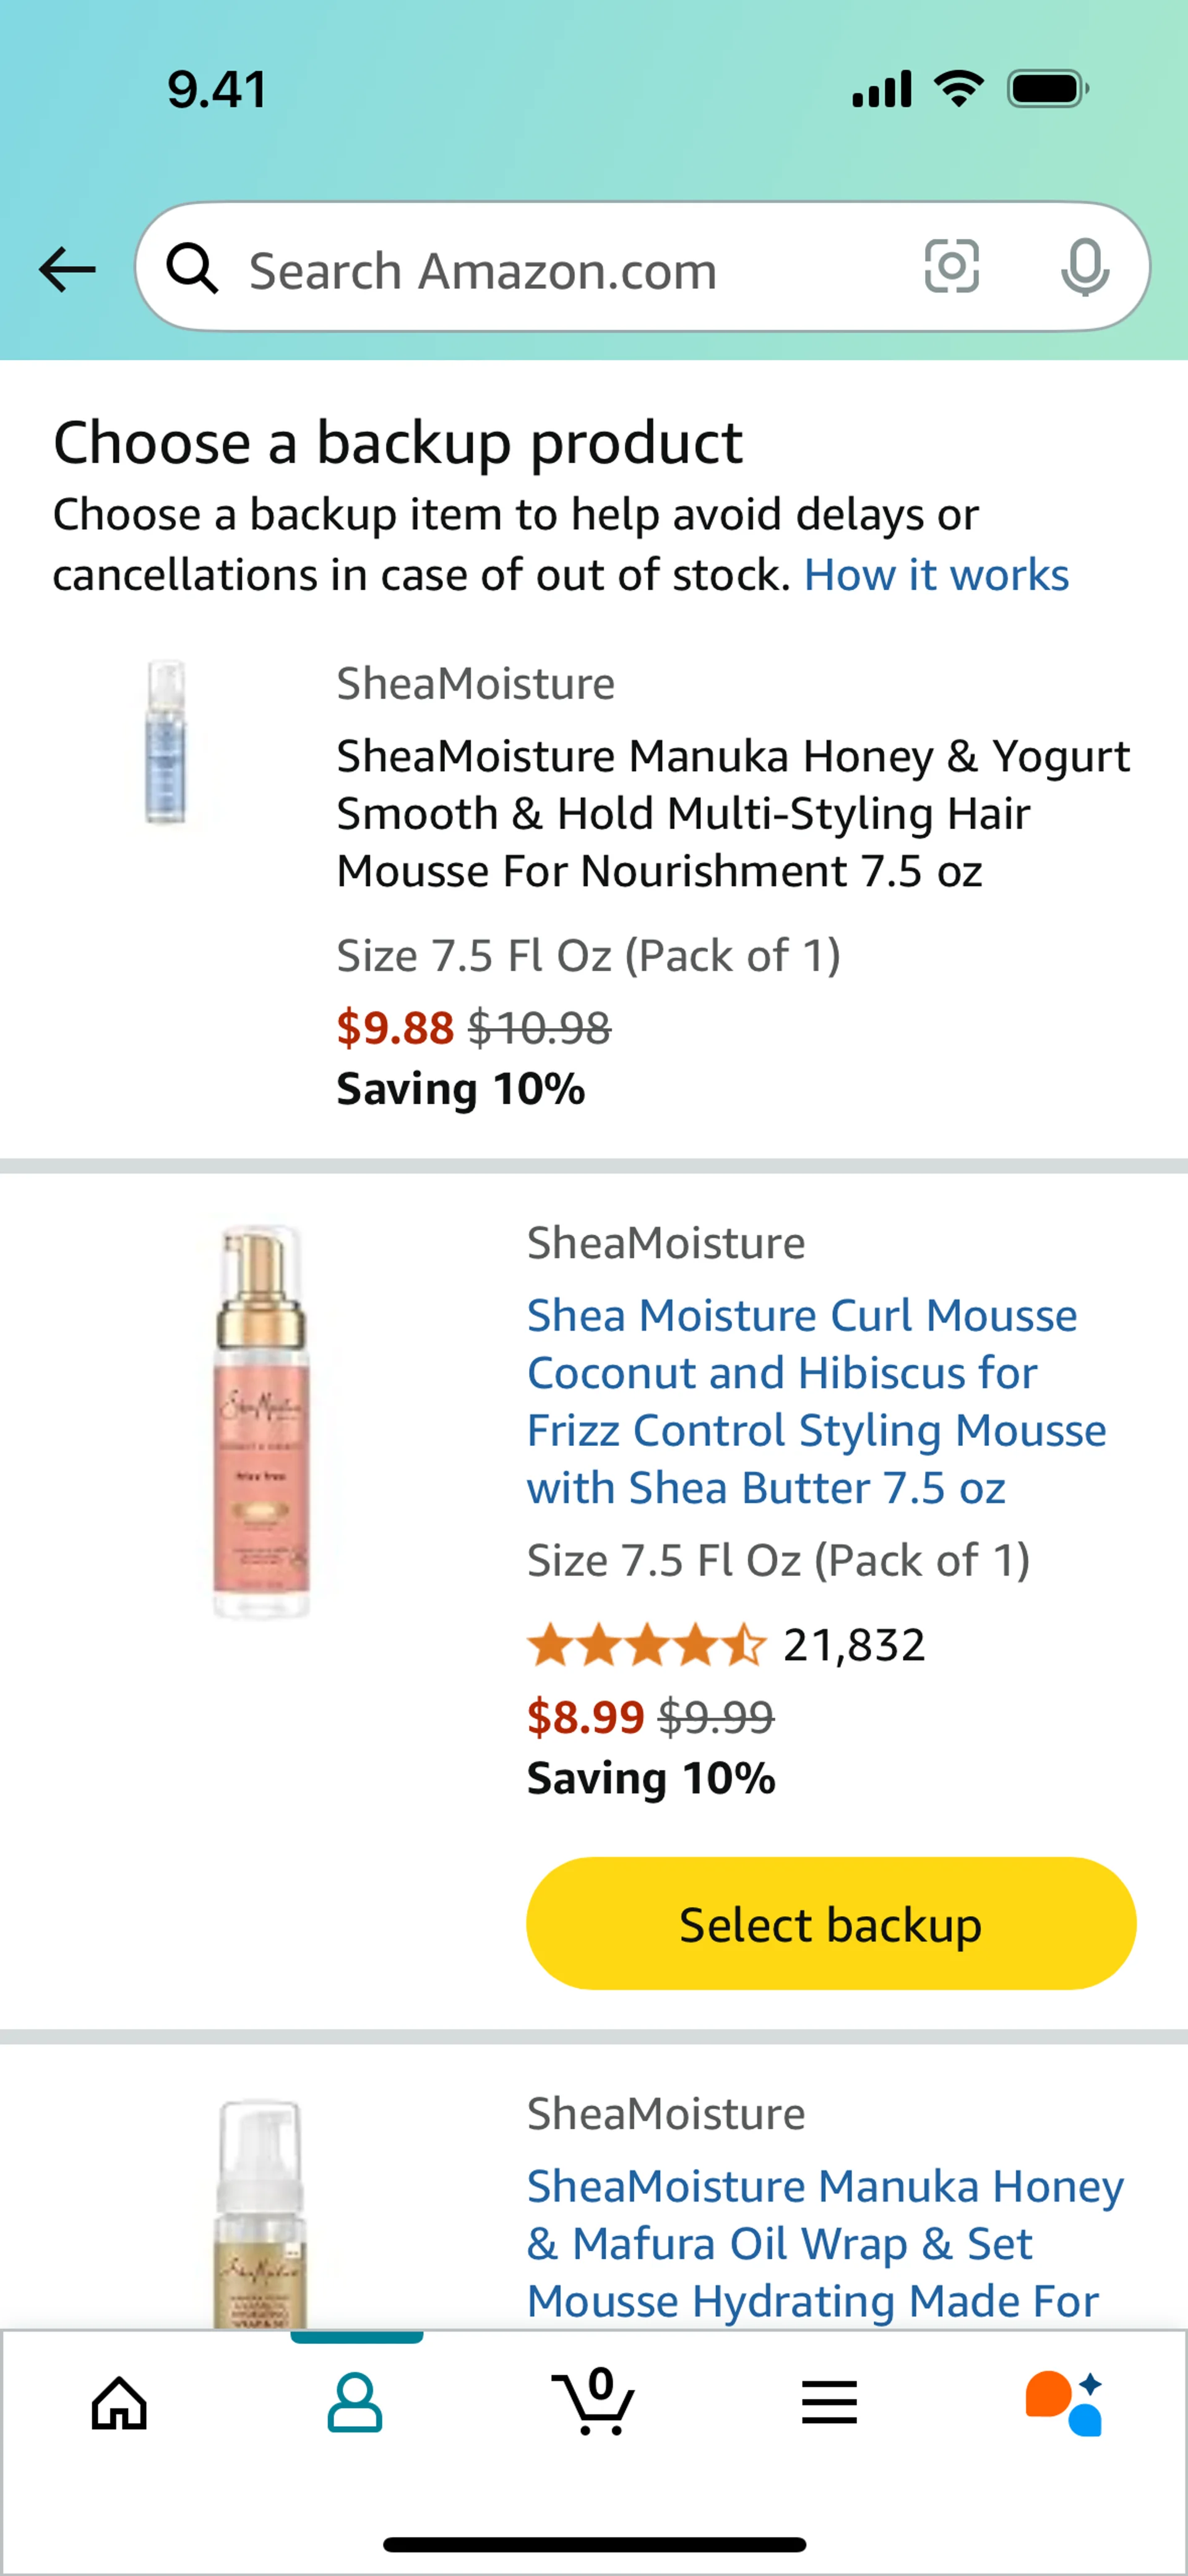Open the "How it works" link
Screen dimensions: 1188x2576
click(936, 575)
